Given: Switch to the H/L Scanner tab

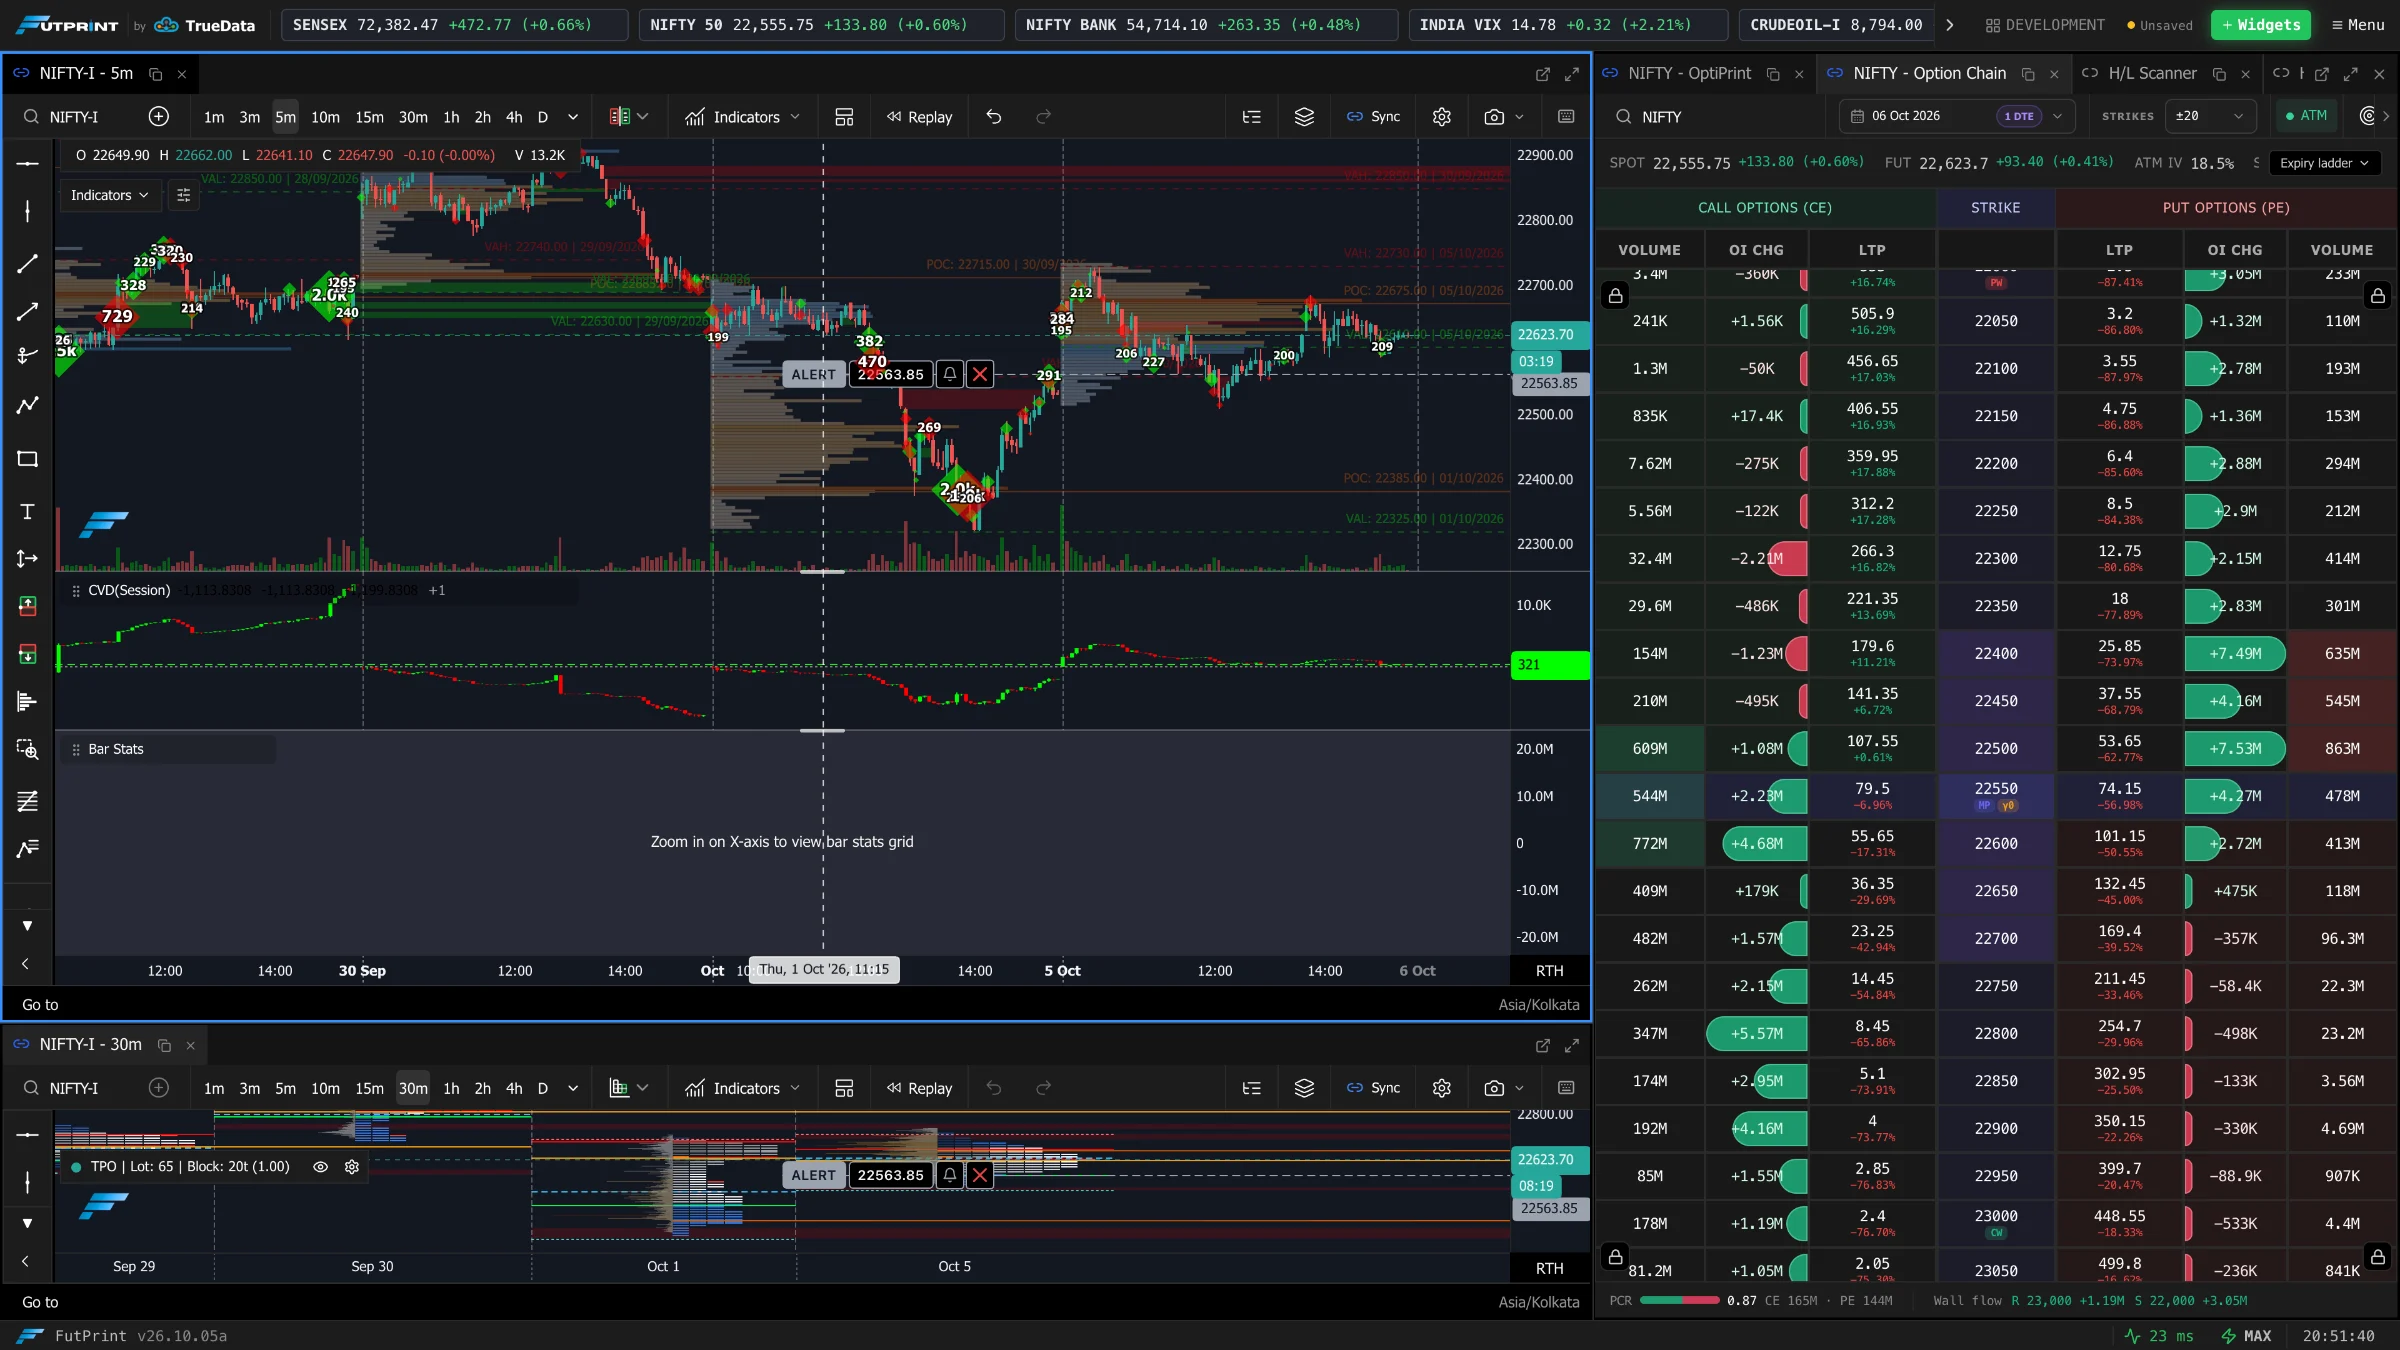Looking at the screenshot, I should [2152, 74].
